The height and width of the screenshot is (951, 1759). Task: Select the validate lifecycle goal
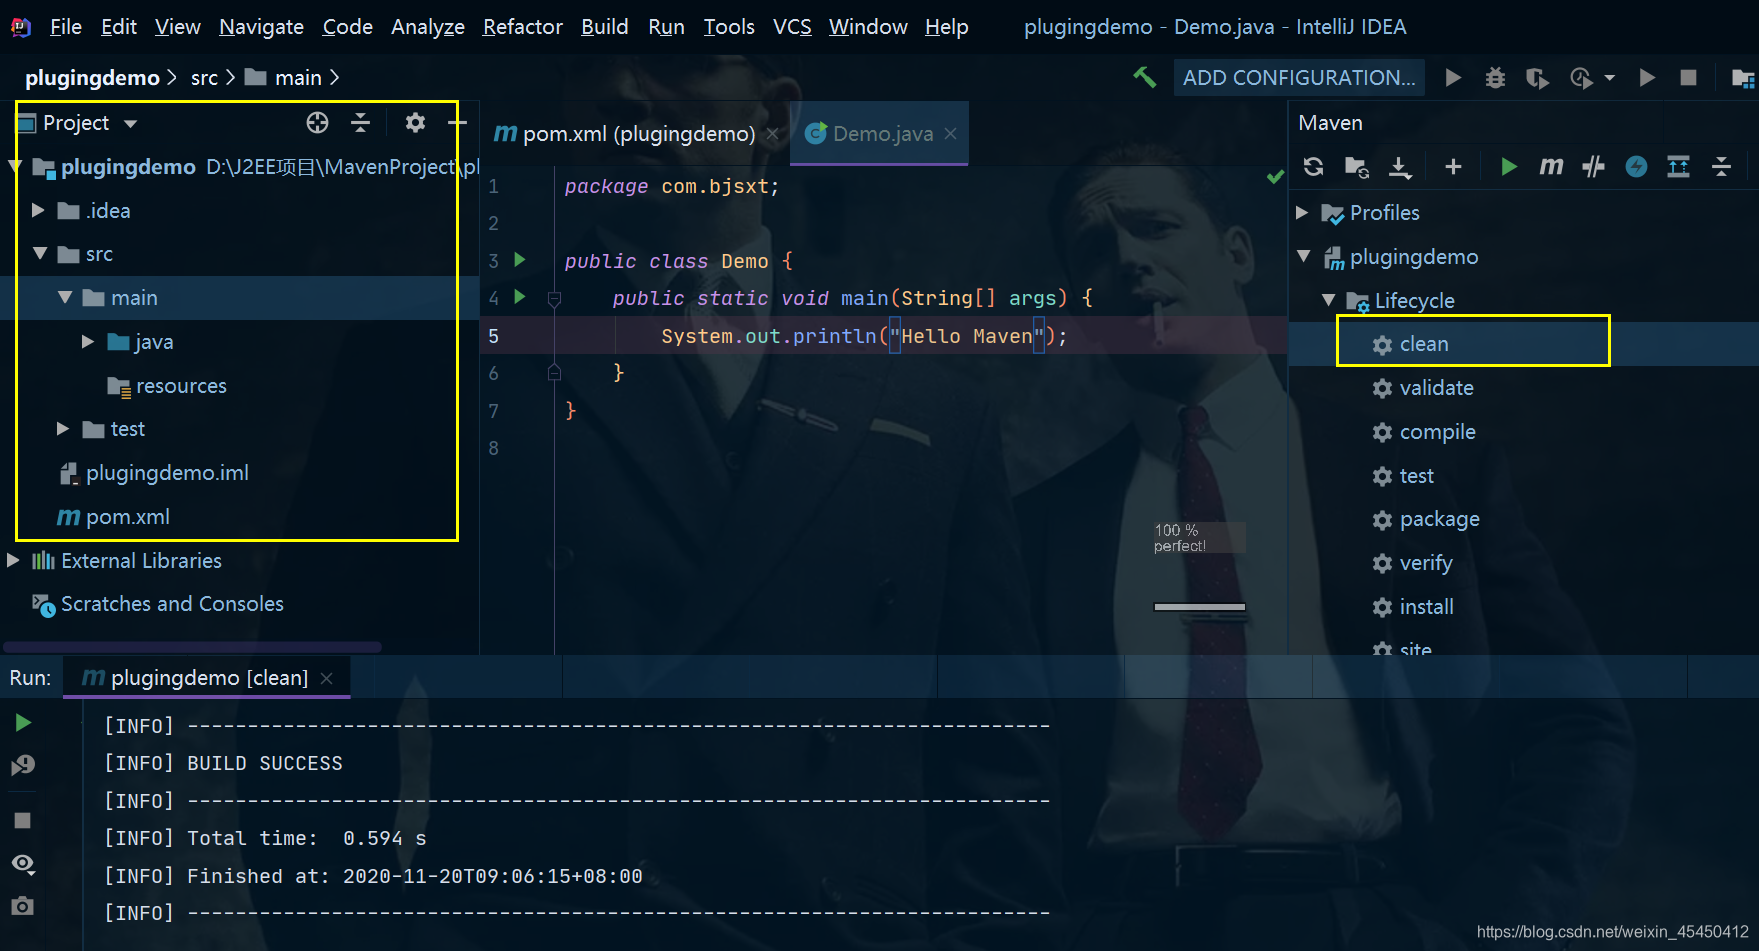(x=1436, y=388)
